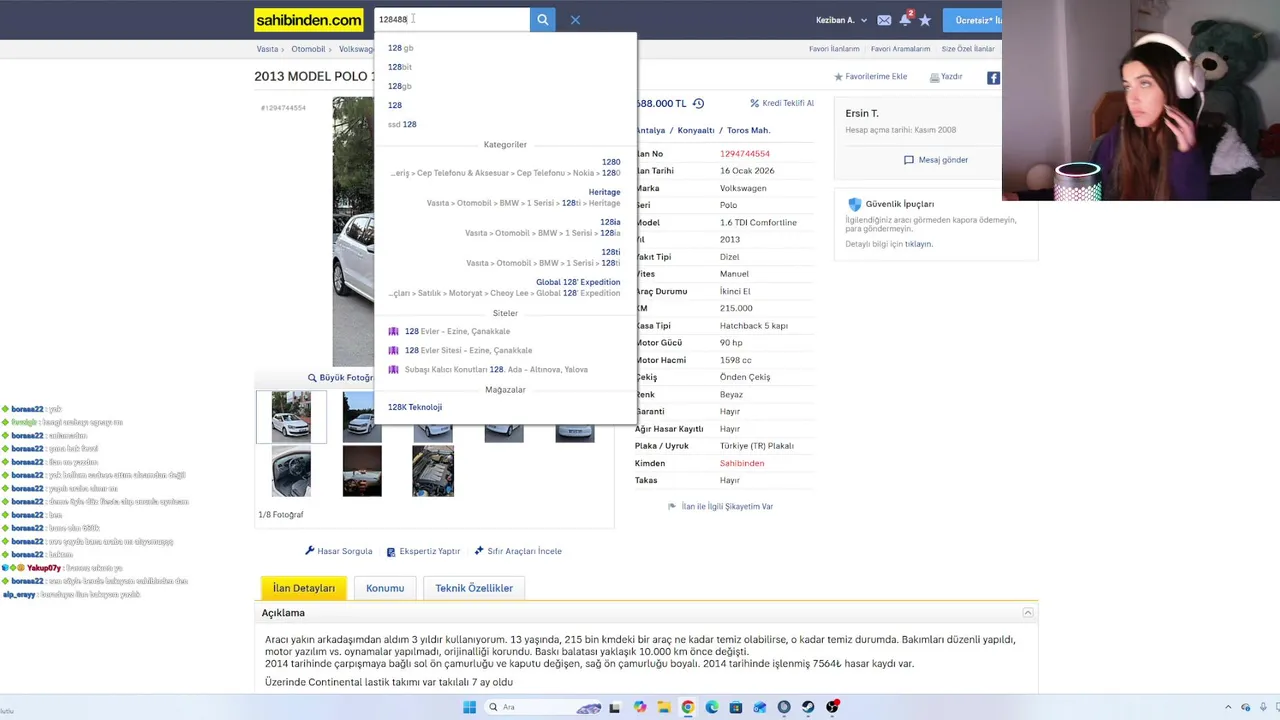
Task: Click the seller name Ersin T.
Action: coord(862,113)
